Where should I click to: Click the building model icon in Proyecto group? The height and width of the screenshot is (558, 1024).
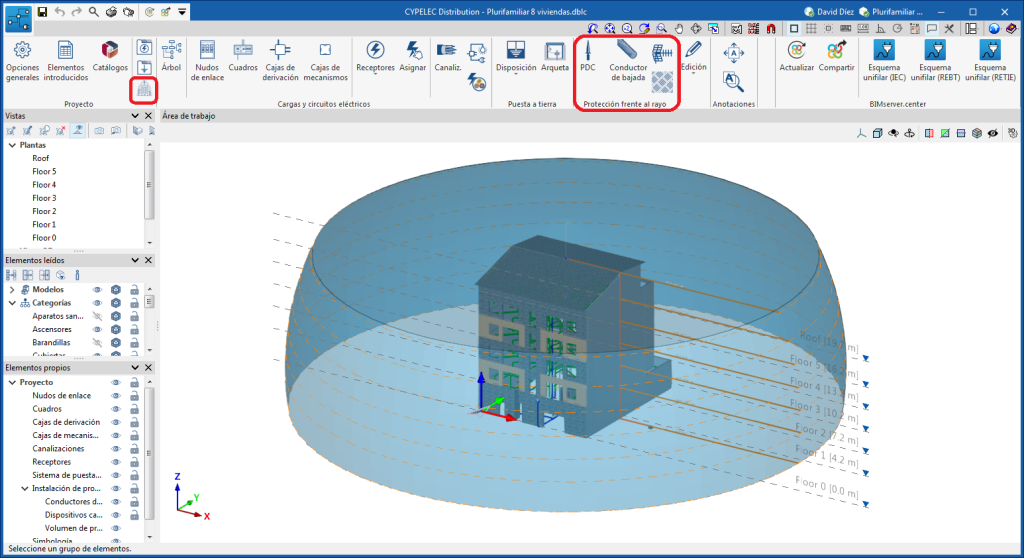coord(144,90)
